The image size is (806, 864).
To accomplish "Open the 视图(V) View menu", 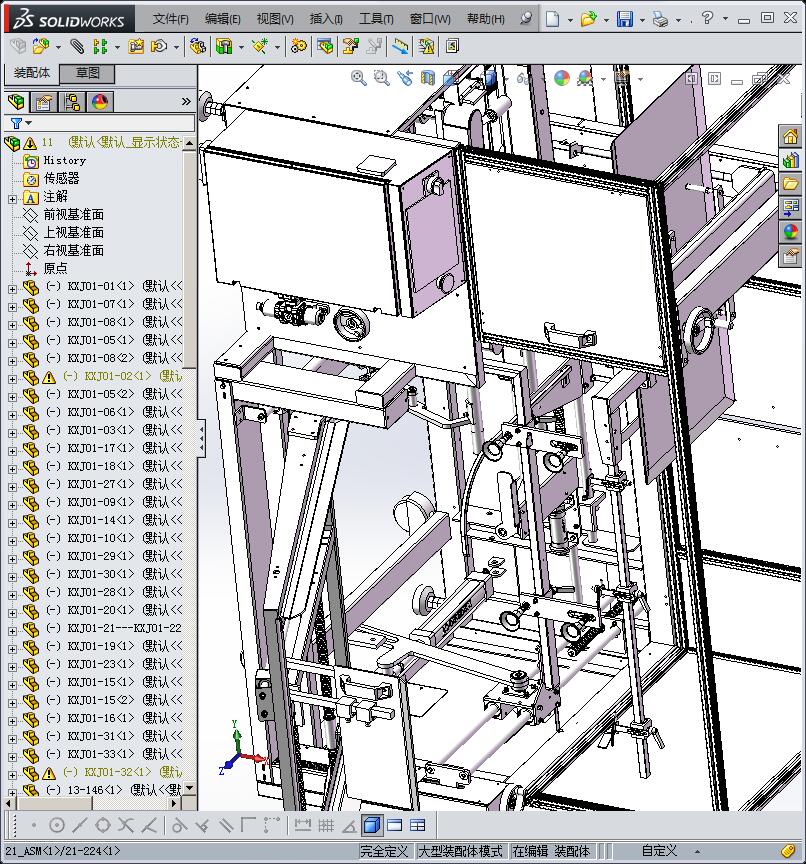I will [x=275, y=19].
